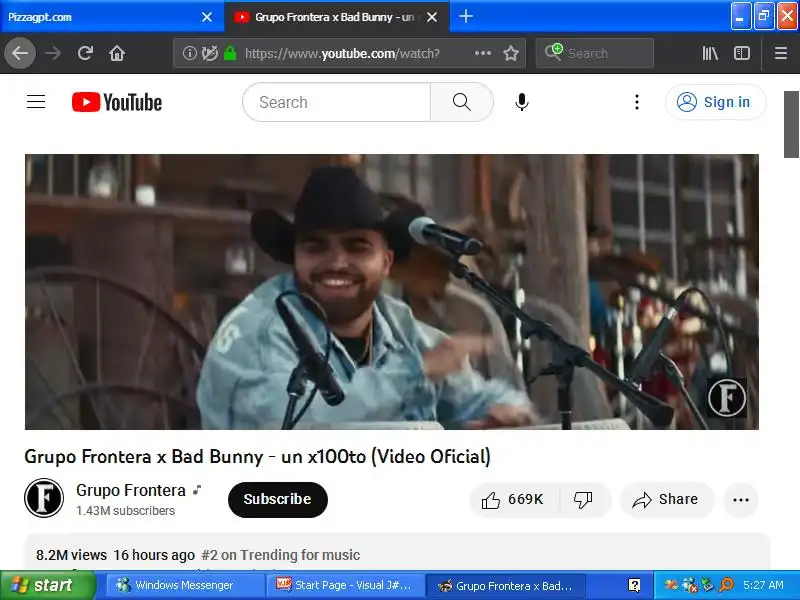Click the first system tray butterfly icon

coord(670,585)
